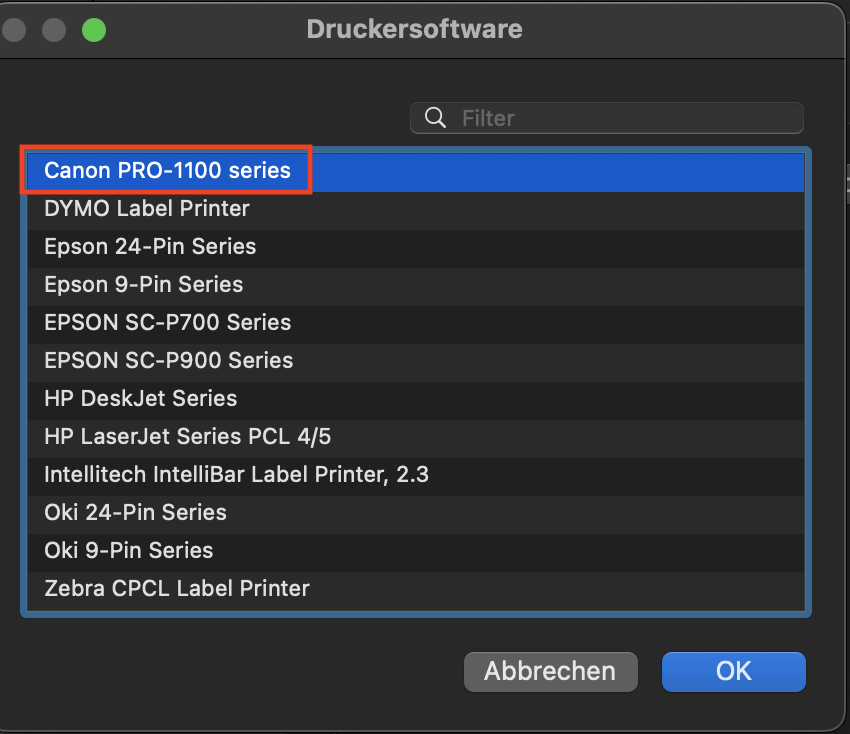Click the green zoom window button
The width and height of the screenshot is (850, 734).
(93, 29)
